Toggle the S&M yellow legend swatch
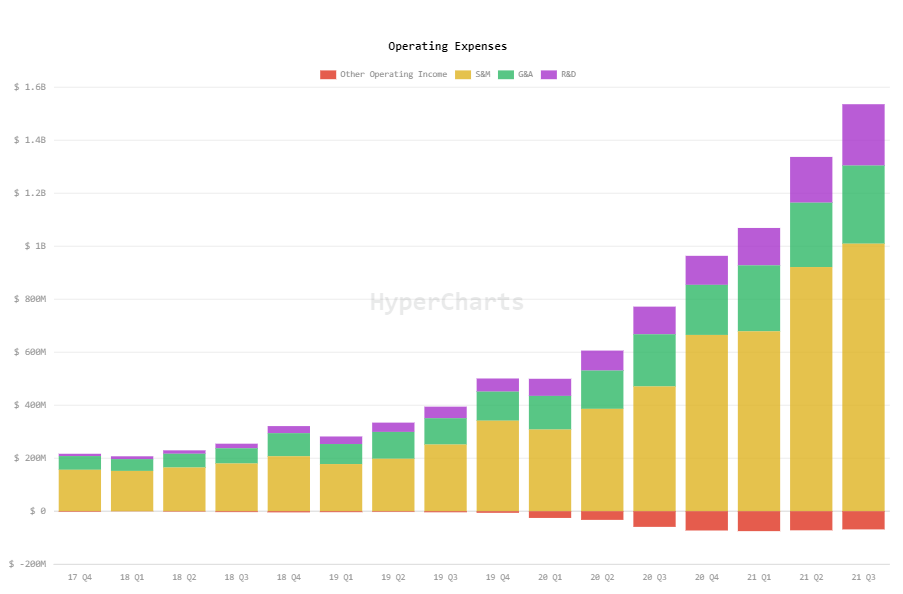Viewport: 903px width, 594px height. (462, 74)
